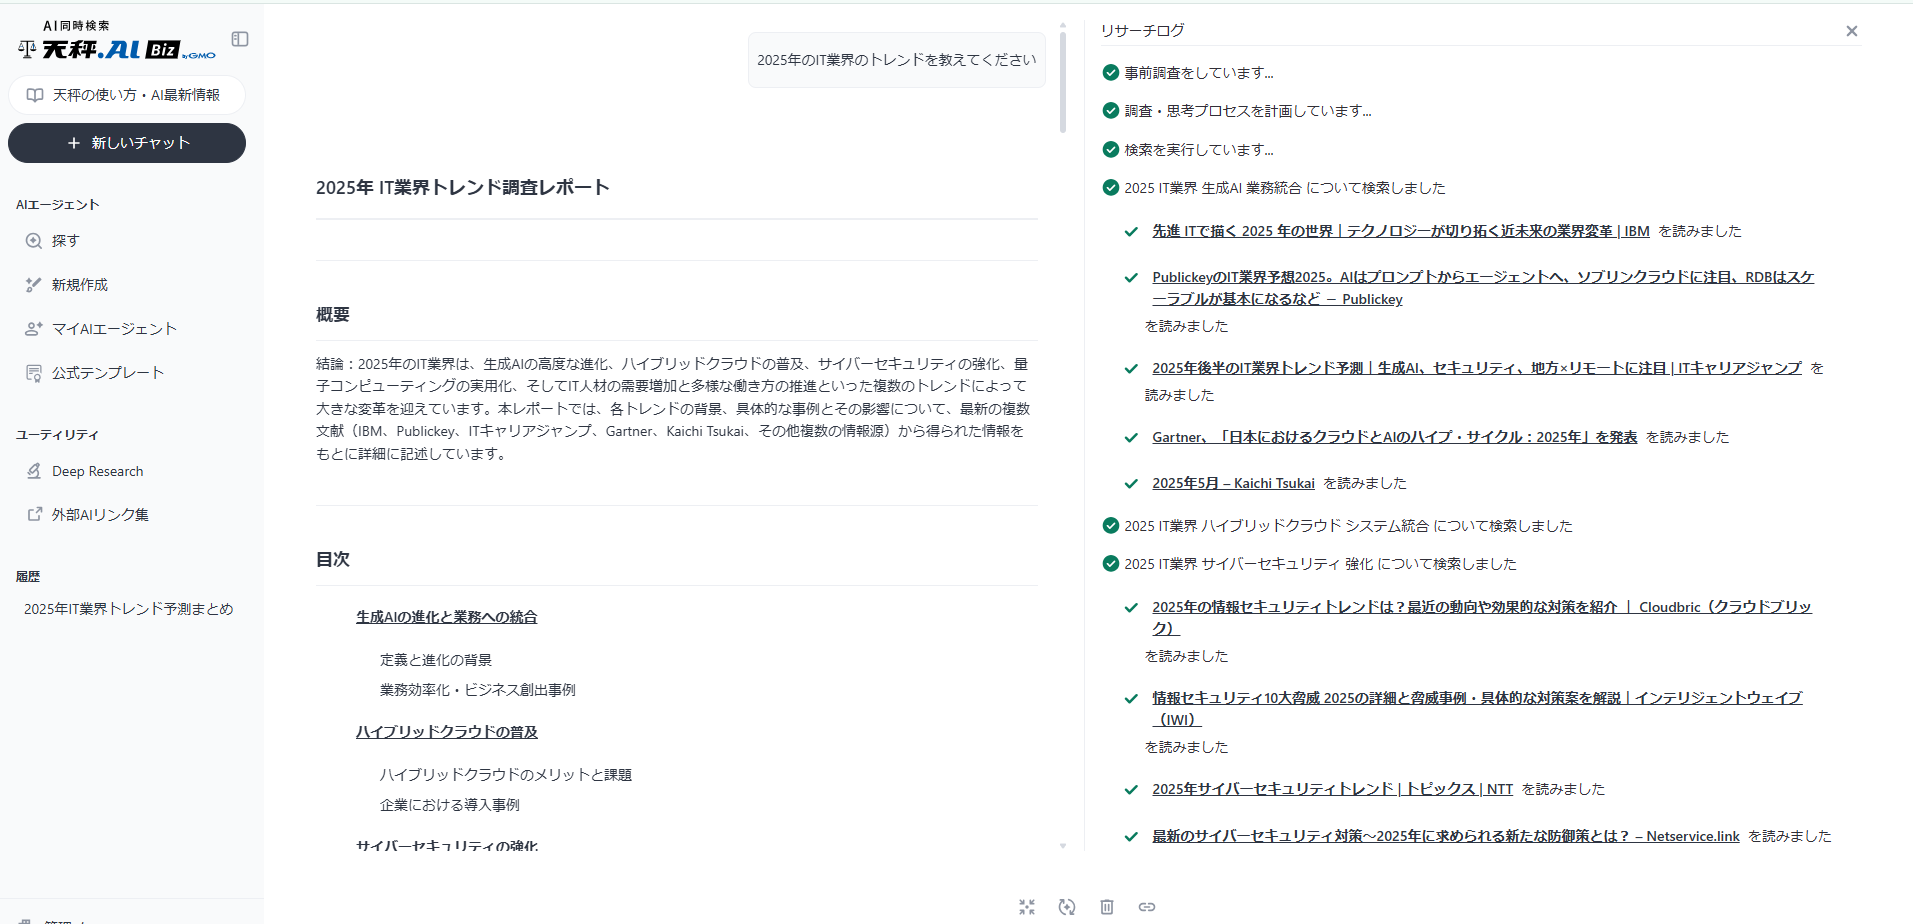Toggle the sidebar panel visibility icon
Viewport: 1913px width, 924px height.
(x=239, y=38)
